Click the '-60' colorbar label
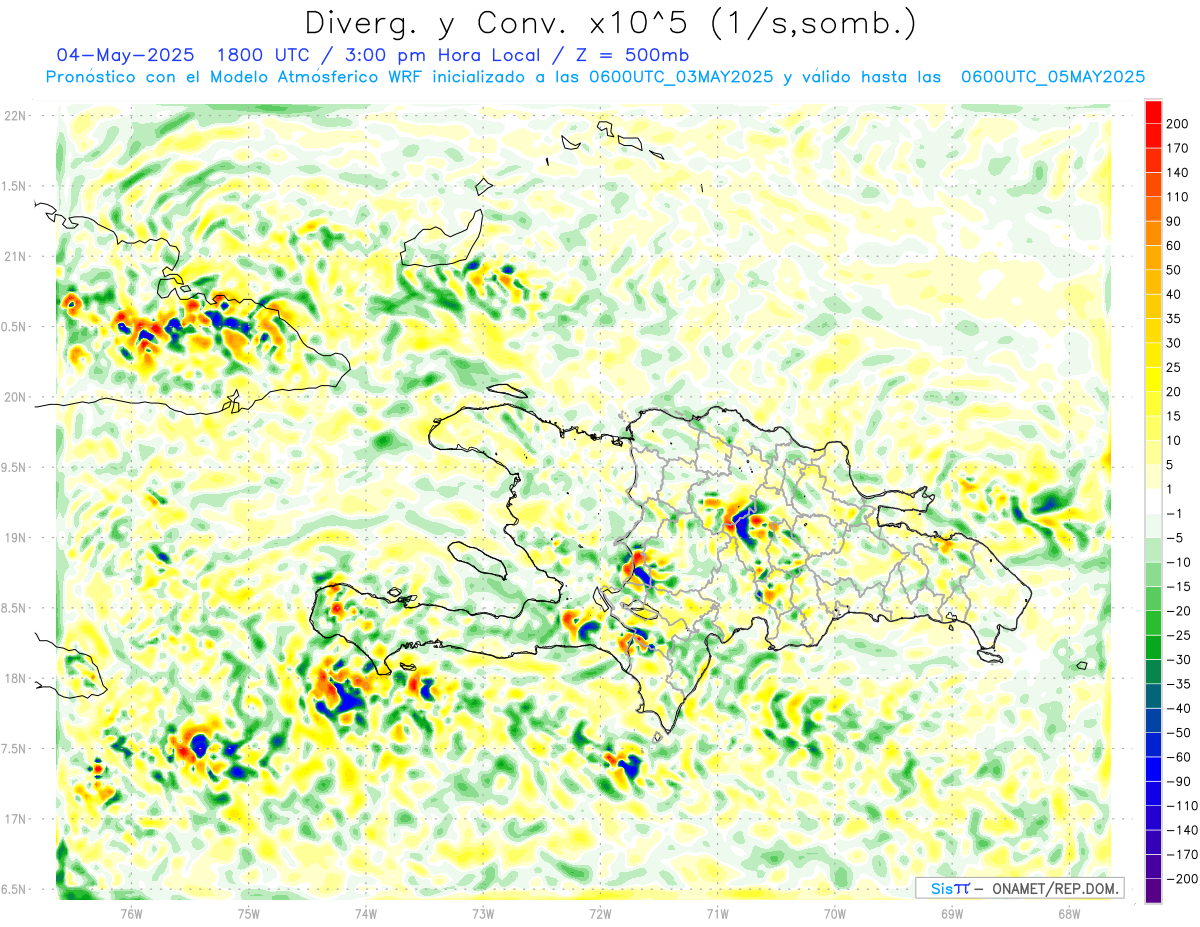 coord(1178,757)
